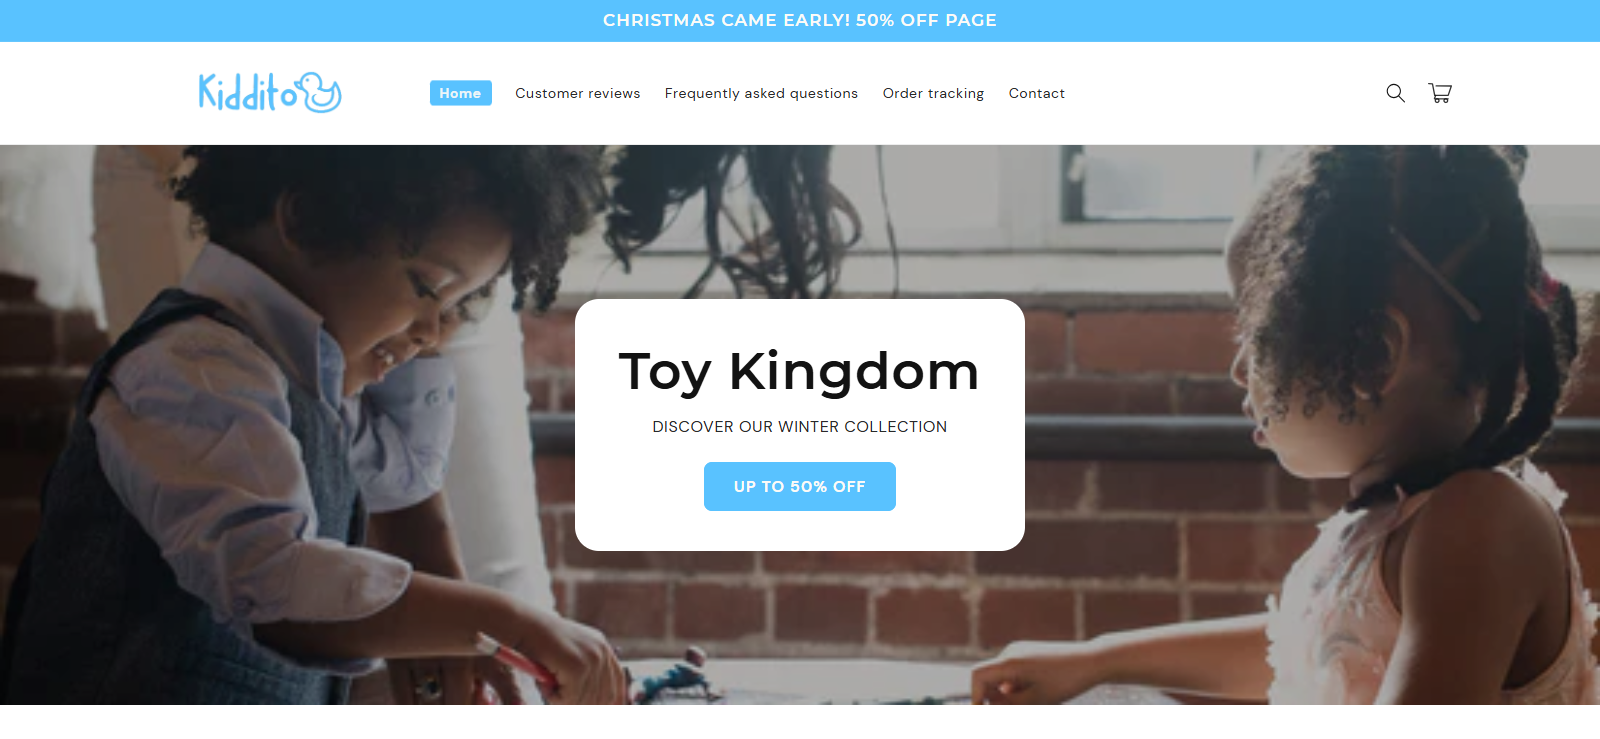This screenshot has width=1600, height=739.
Task: Click the duck icon in the Kiddito logo
Action: [x=321, y=92]
